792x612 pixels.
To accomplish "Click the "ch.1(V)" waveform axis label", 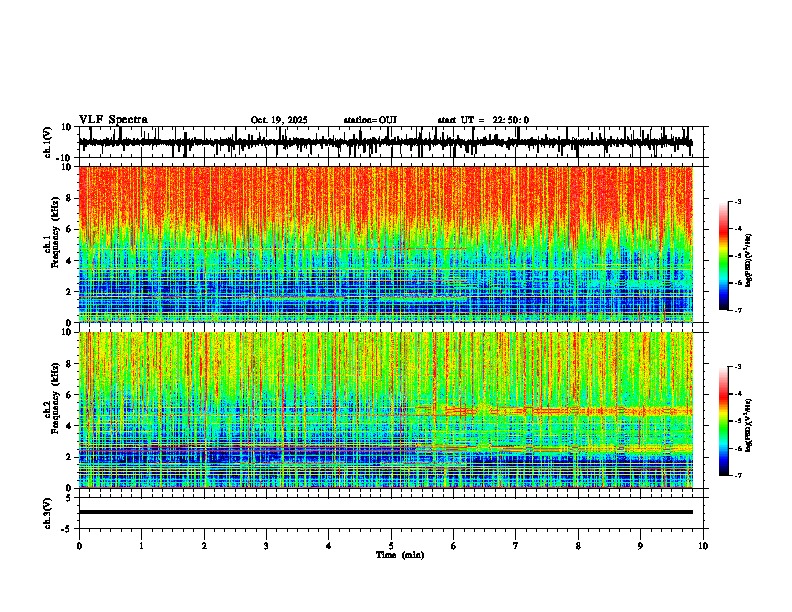I will pos(48,142).
